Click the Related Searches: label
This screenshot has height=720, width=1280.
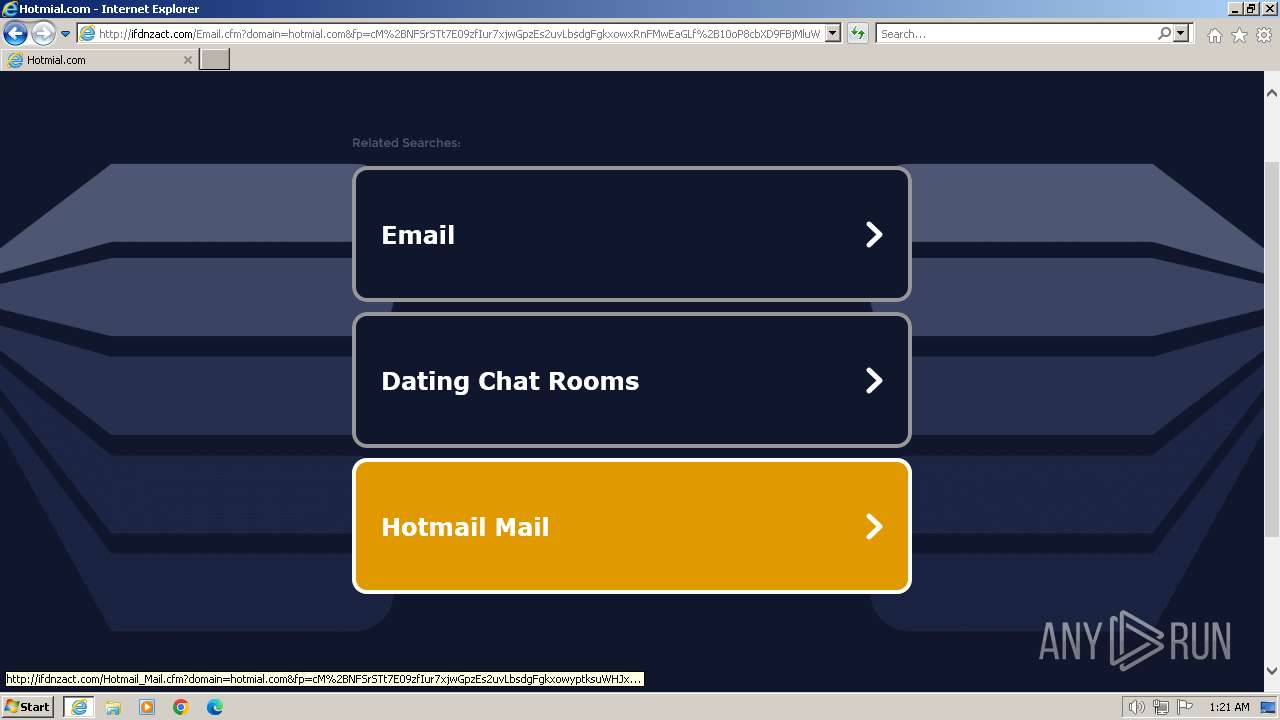[x=406, y=143]
